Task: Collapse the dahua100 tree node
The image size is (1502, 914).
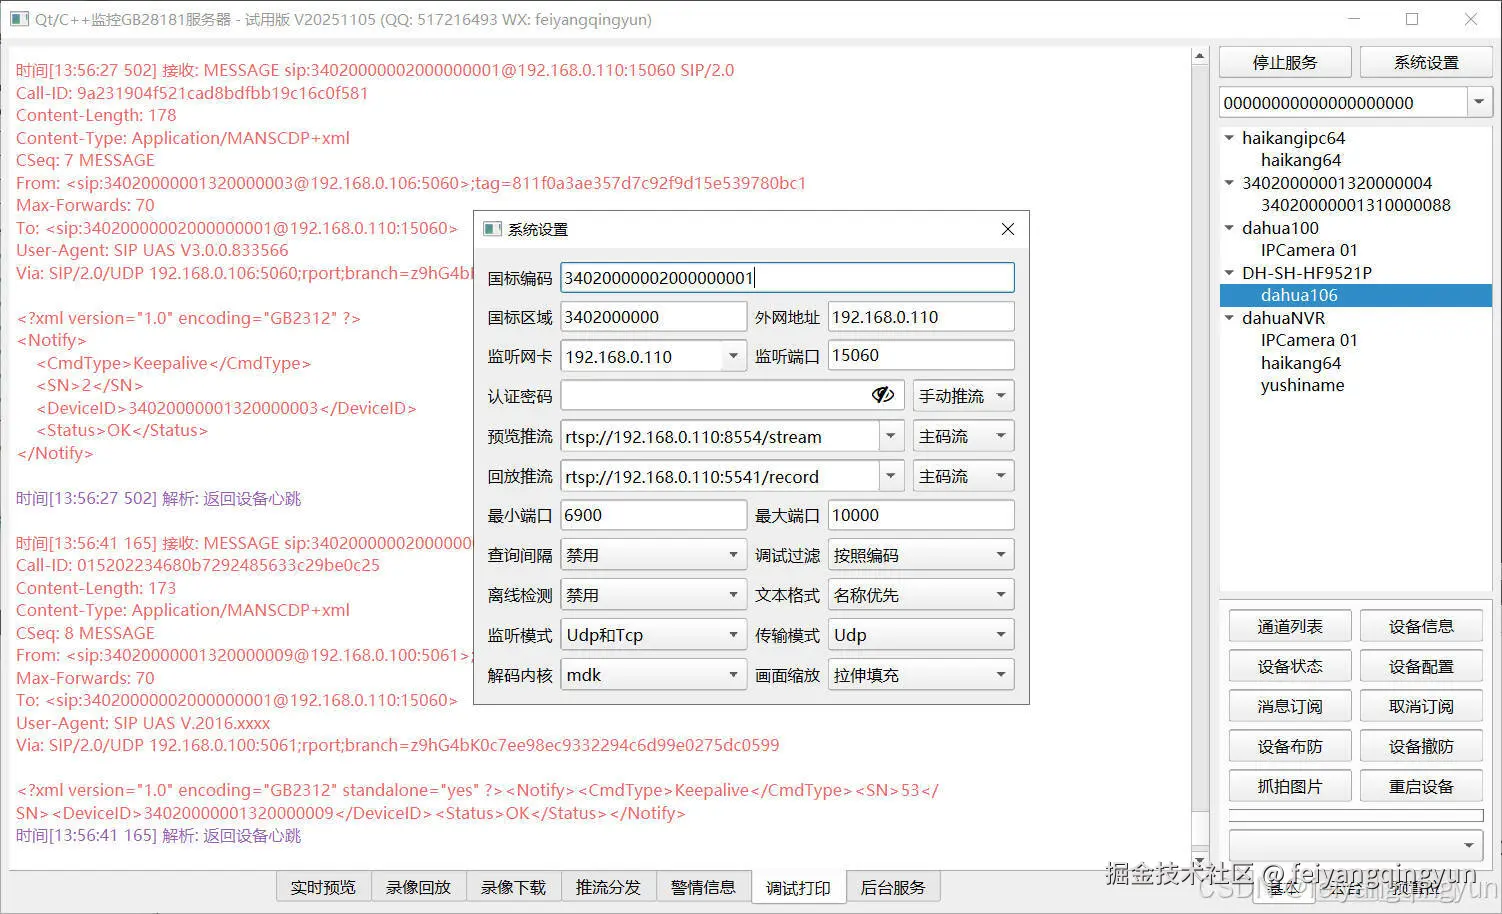Action: [x=1229, y=227]
